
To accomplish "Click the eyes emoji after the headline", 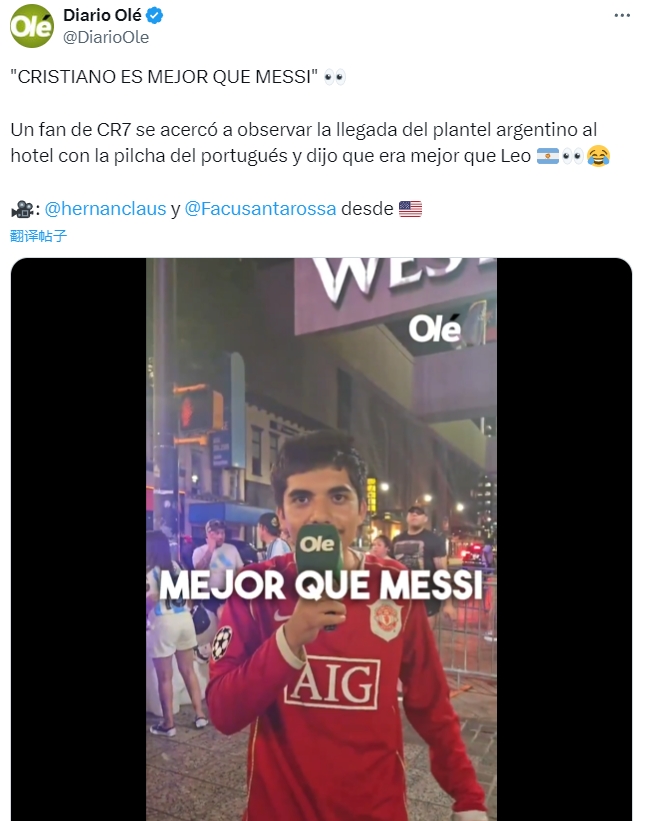I will (334, 77).
